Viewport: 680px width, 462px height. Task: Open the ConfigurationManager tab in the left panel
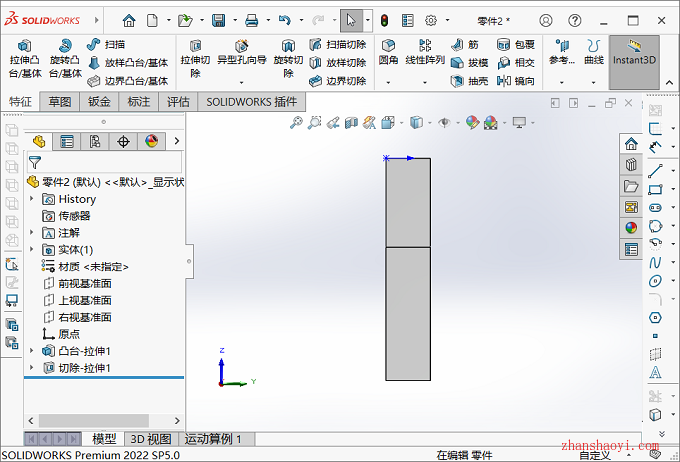tap(95, 141)
